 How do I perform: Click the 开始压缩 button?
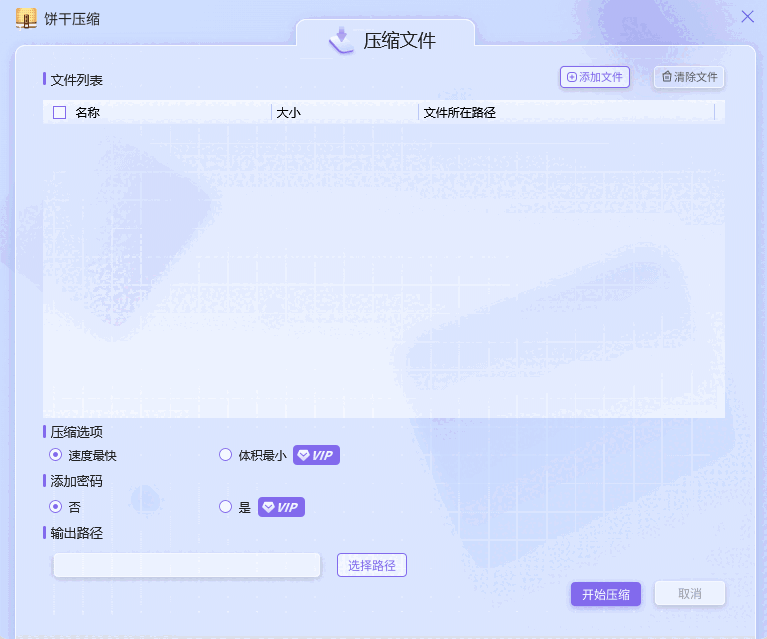pos(606,594)
